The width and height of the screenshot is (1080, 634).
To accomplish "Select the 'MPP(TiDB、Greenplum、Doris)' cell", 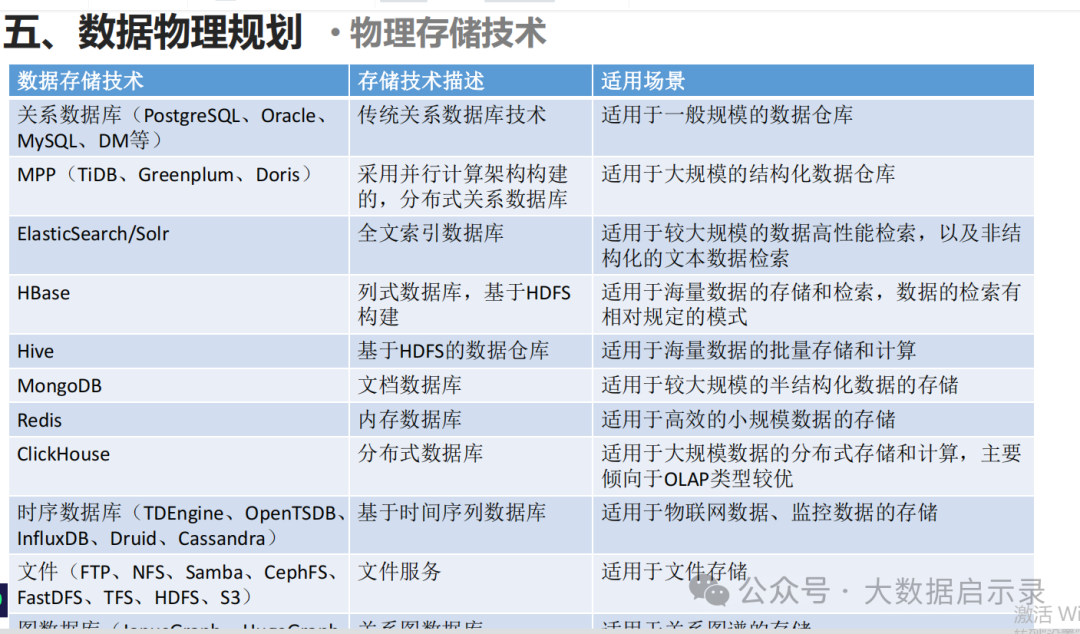I will click(178, 186).
